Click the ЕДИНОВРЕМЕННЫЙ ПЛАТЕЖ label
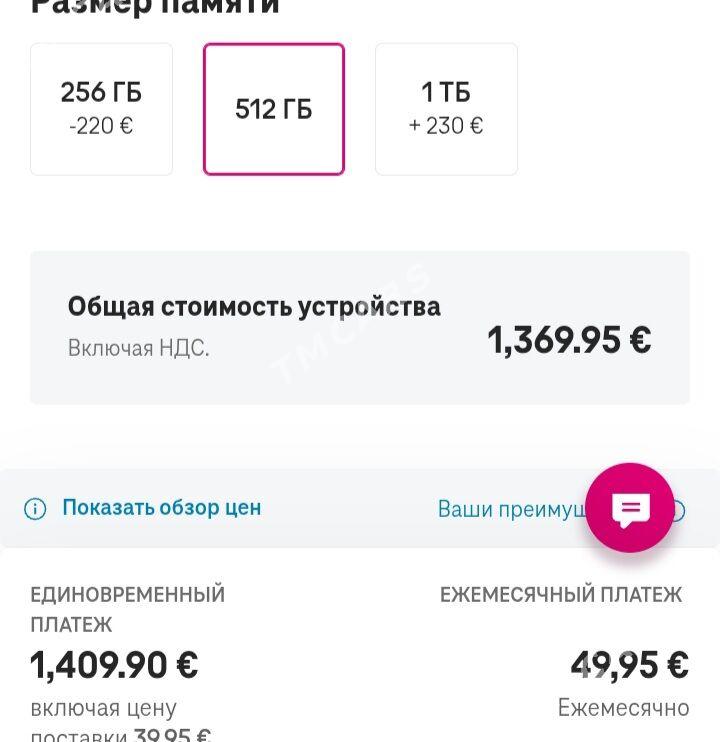The width and height of the screenshot is (720, 742). tap(128, 610)
